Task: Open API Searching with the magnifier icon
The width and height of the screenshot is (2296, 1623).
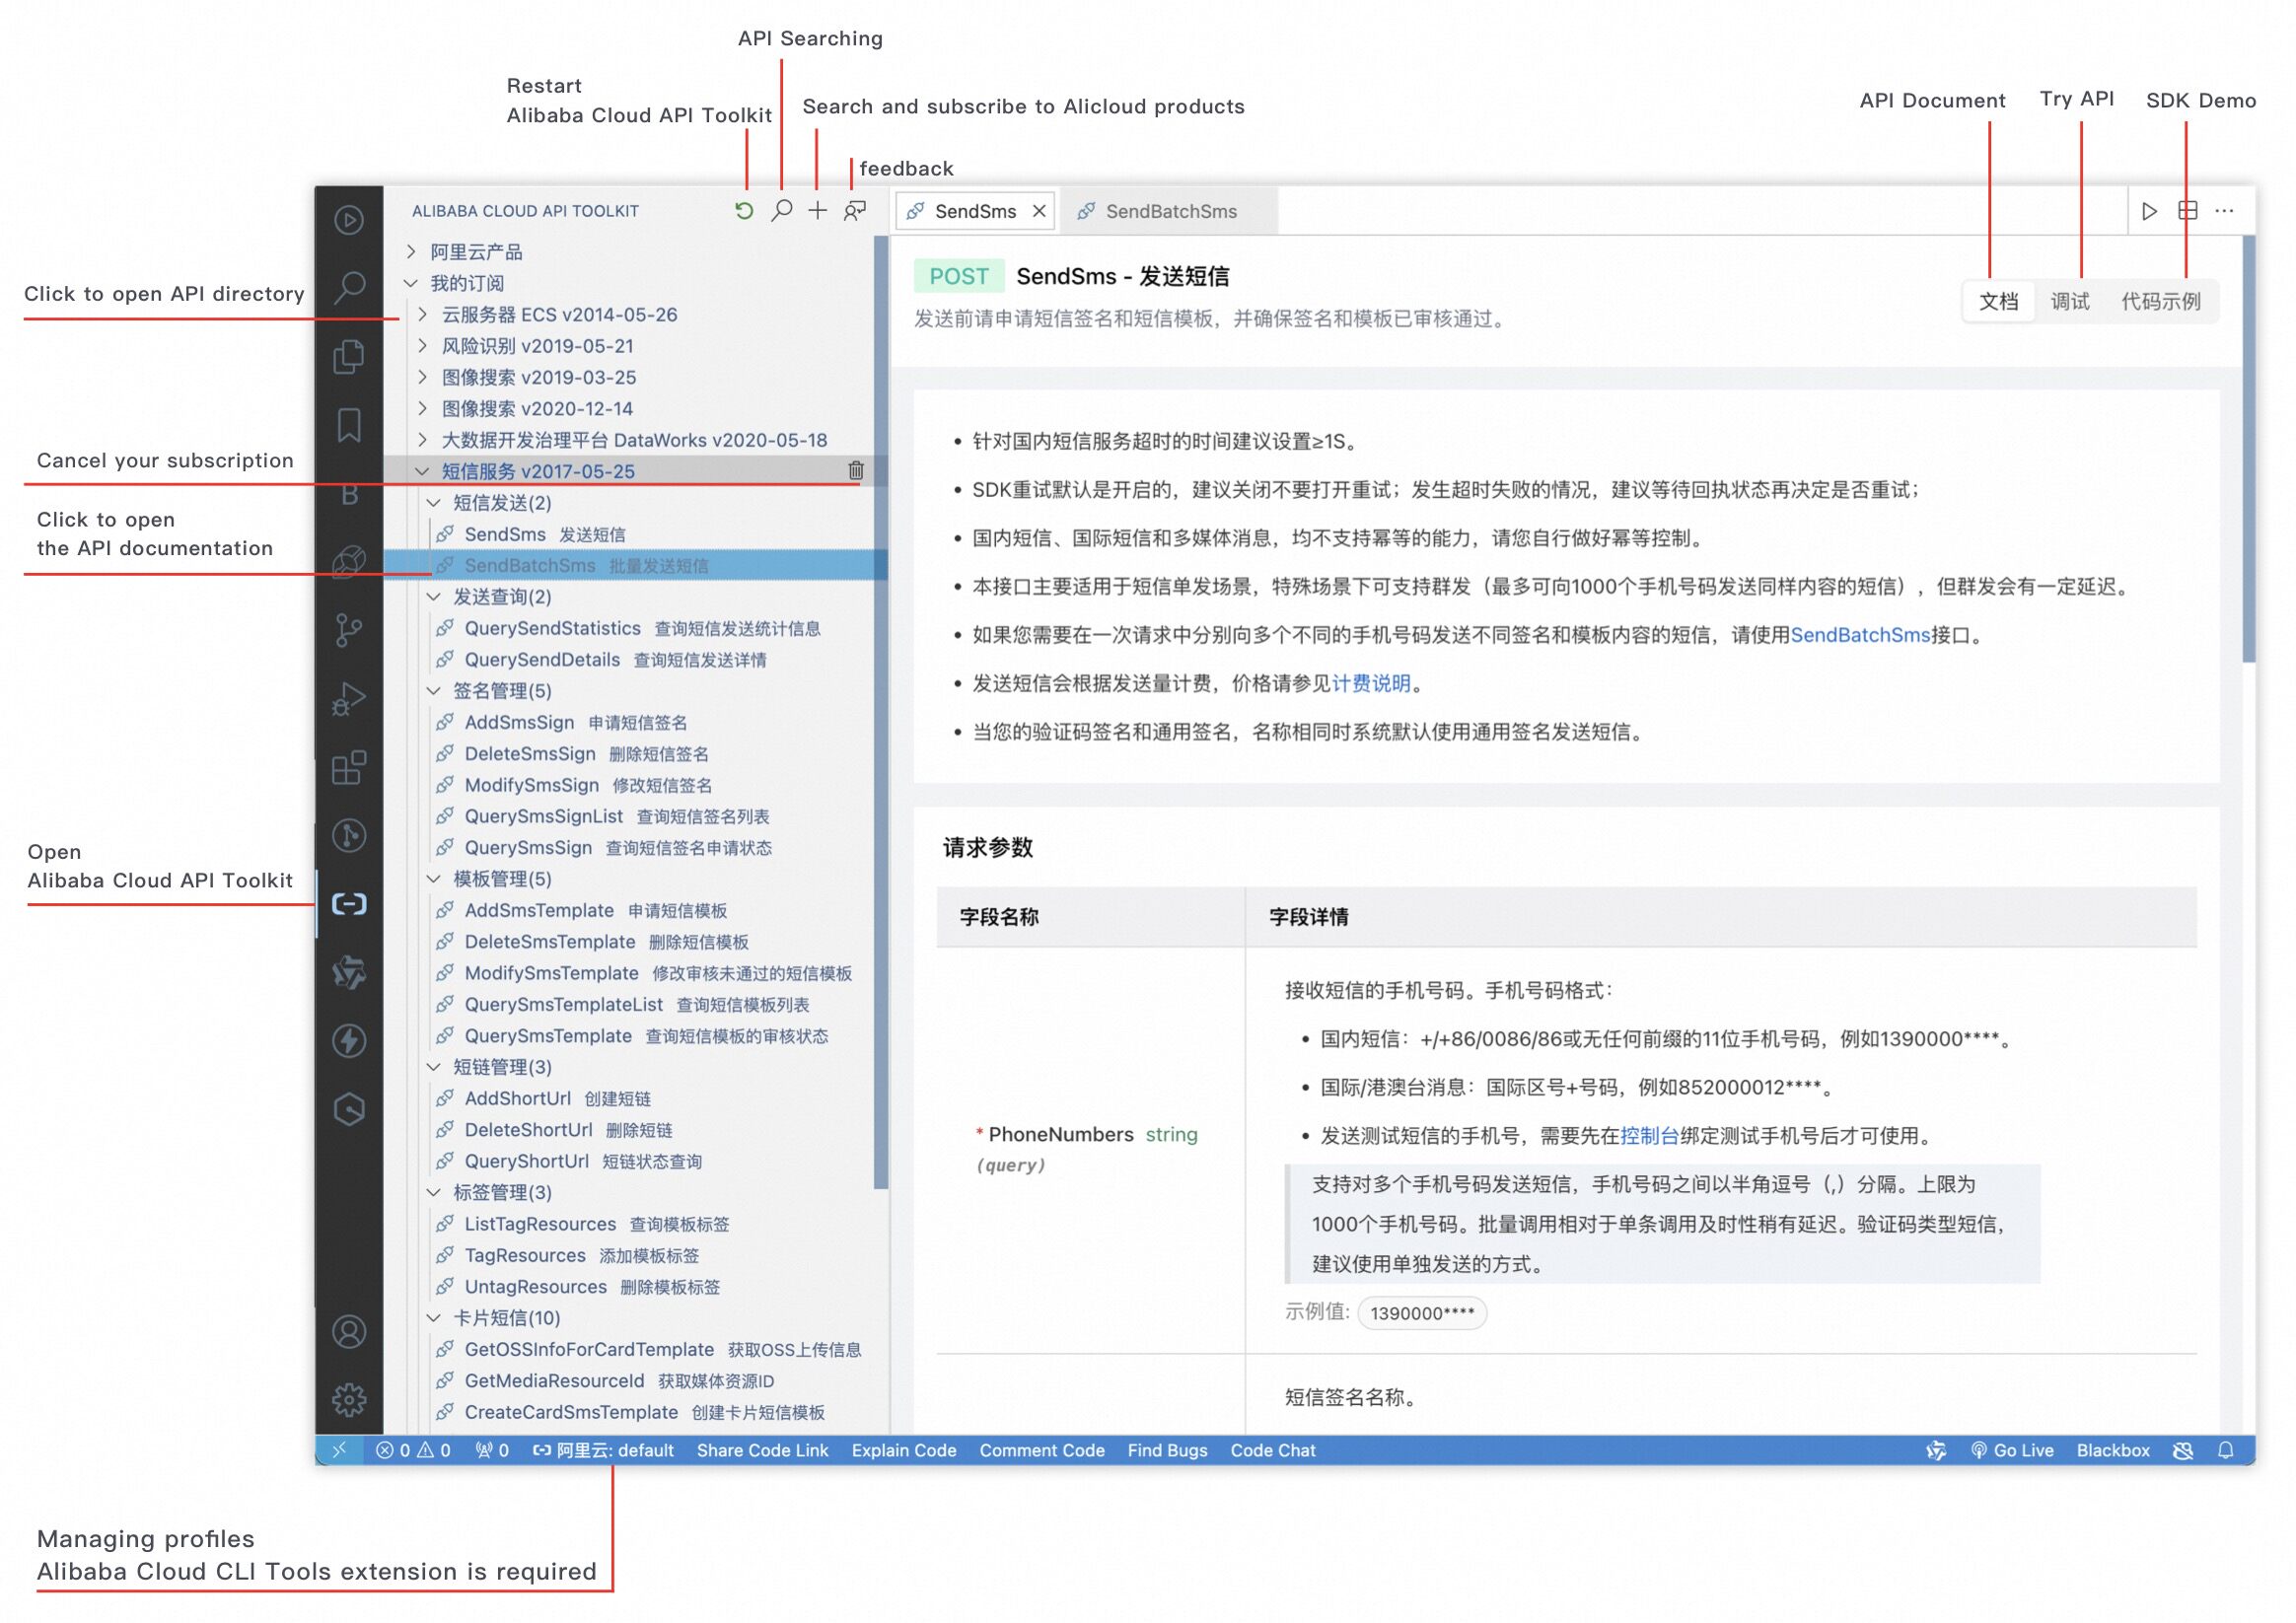Action: point(781,211)
